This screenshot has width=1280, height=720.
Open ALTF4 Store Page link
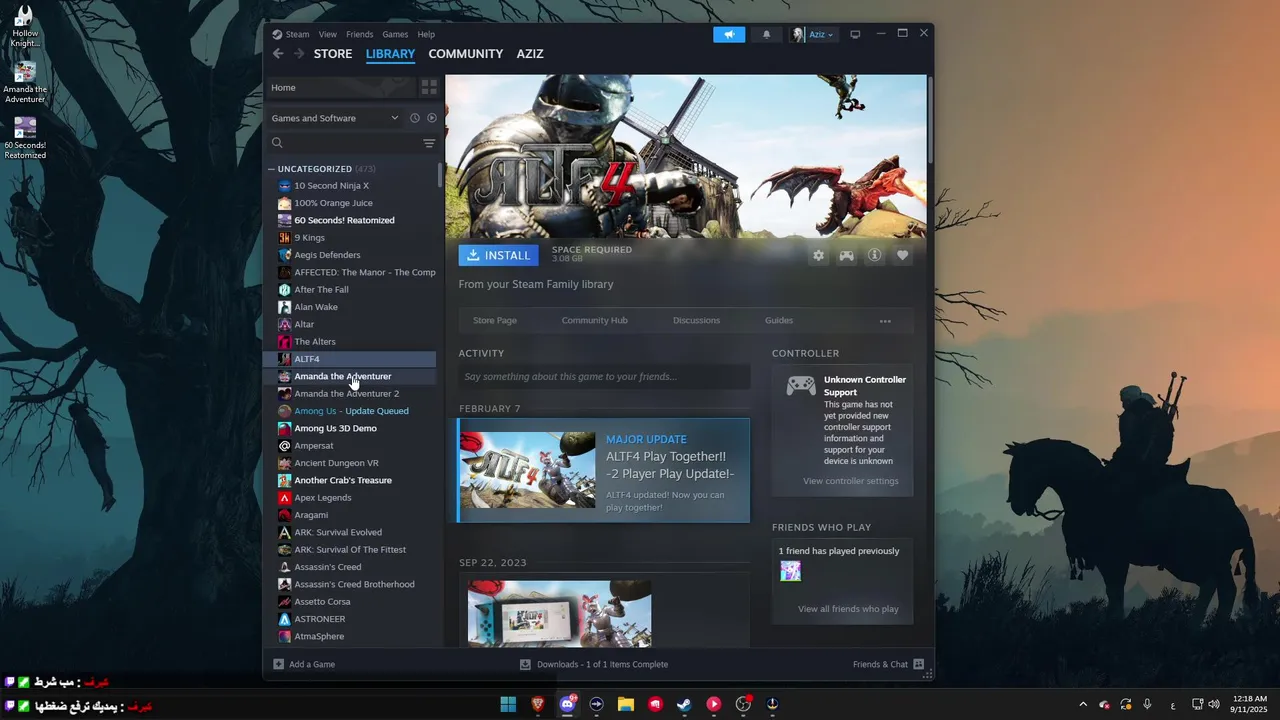click(x=495, y=321)
